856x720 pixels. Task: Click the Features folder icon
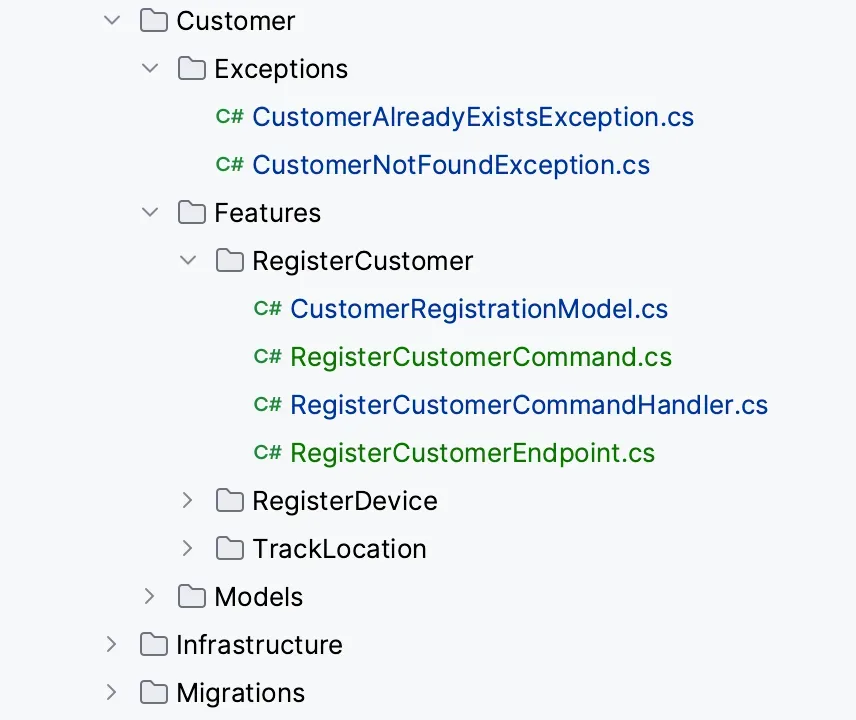click(191, 213)
